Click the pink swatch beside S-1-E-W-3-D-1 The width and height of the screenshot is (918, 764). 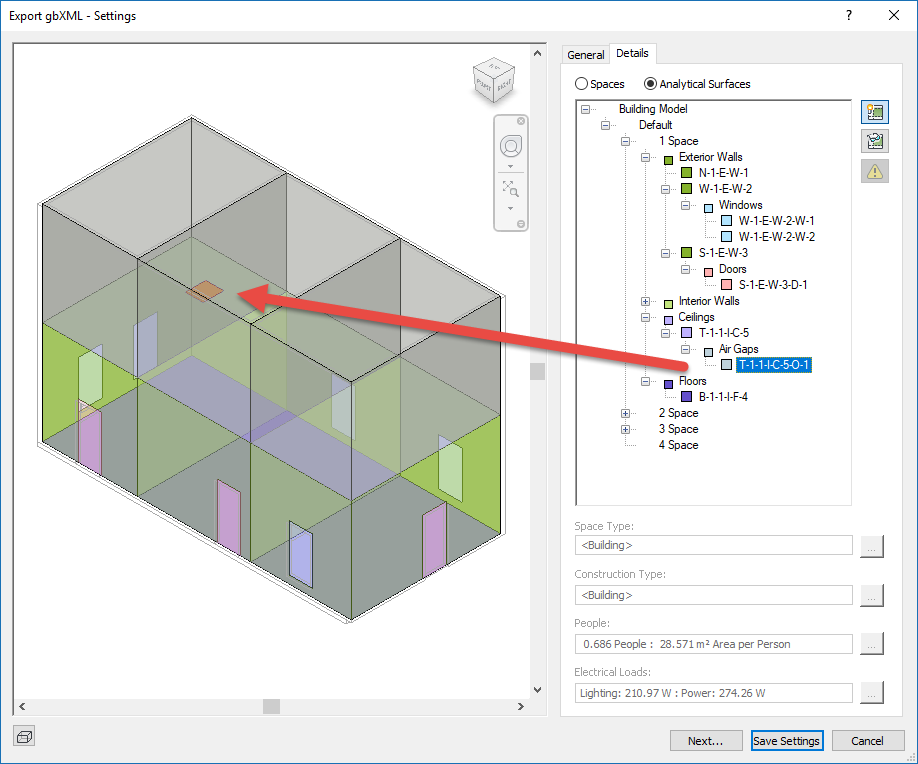tap(727, 285)
